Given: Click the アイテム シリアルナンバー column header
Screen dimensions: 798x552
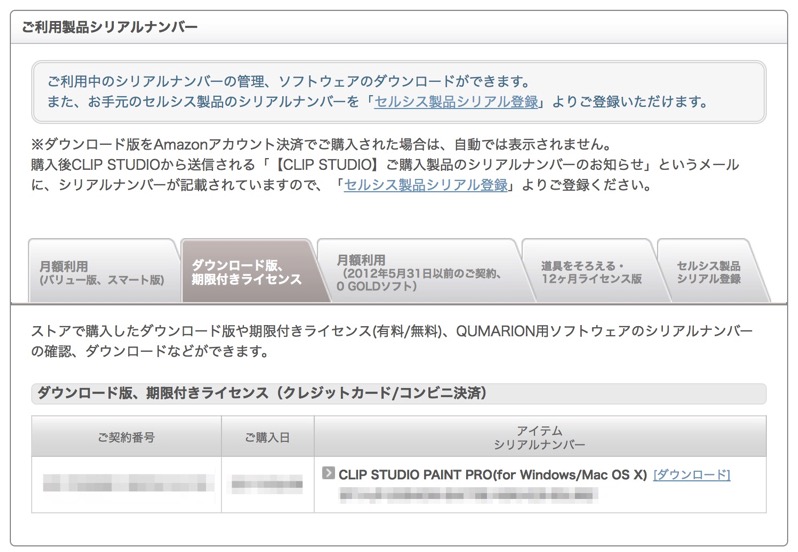Looking at the screenshot, I should click(x=540, y=437).
